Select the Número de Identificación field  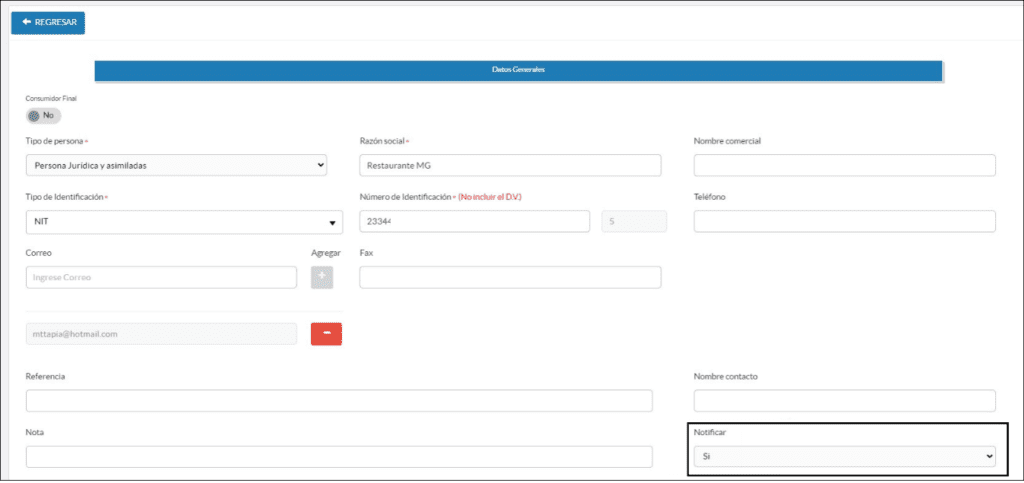click(474, 221)
